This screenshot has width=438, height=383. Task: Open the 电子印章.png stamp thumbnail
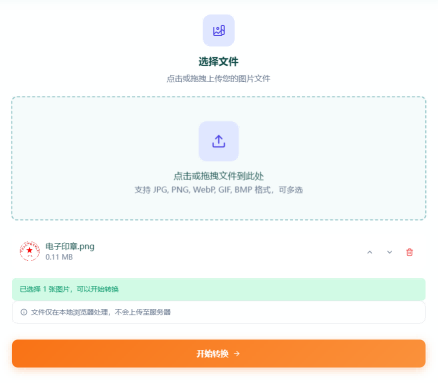(x=30, y=251)
